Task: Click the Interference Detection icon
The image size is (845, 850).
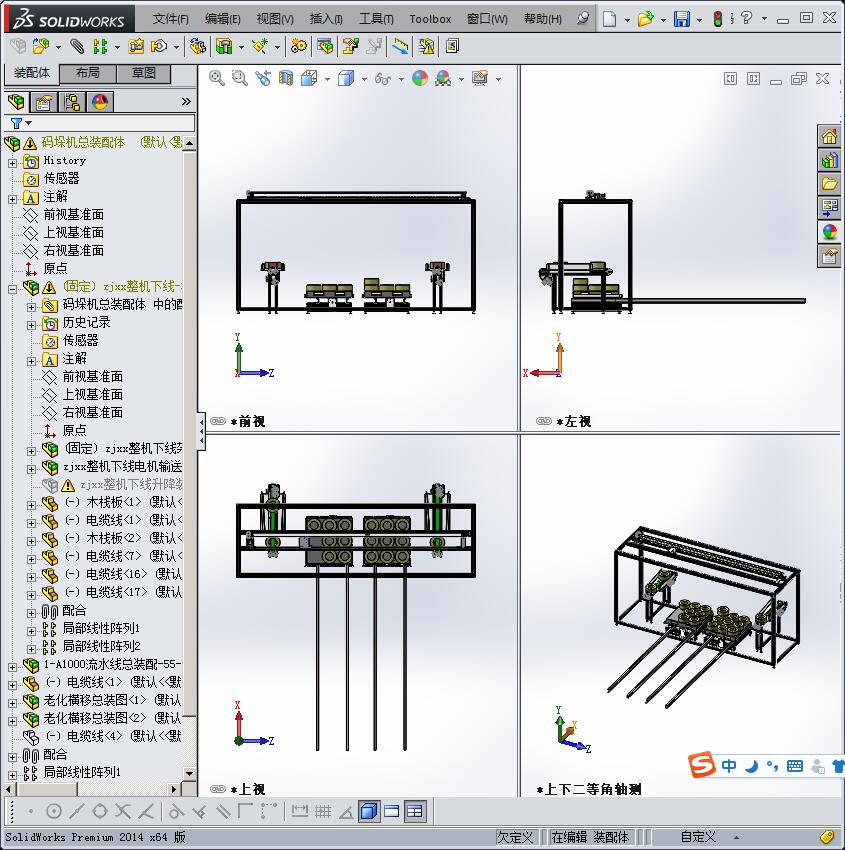Action: pos(401,47)
